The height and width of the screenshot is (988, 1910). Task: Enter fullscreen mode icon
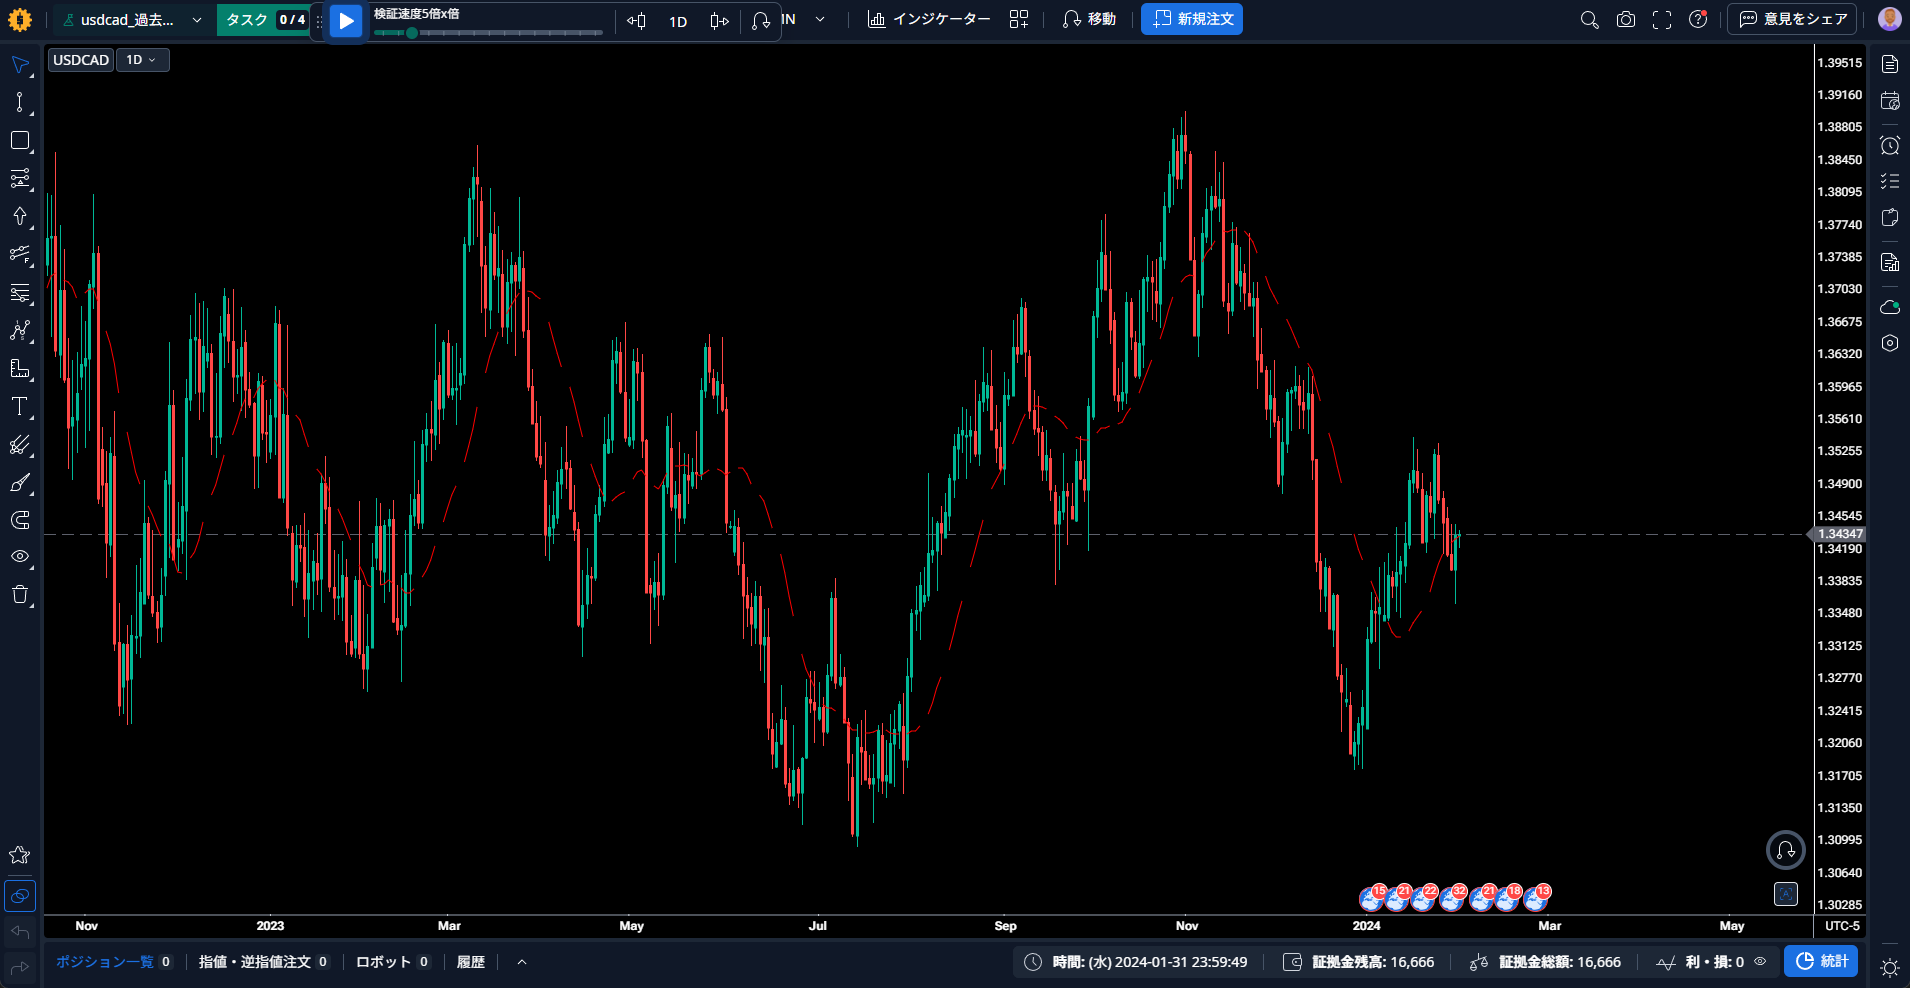1662,20
